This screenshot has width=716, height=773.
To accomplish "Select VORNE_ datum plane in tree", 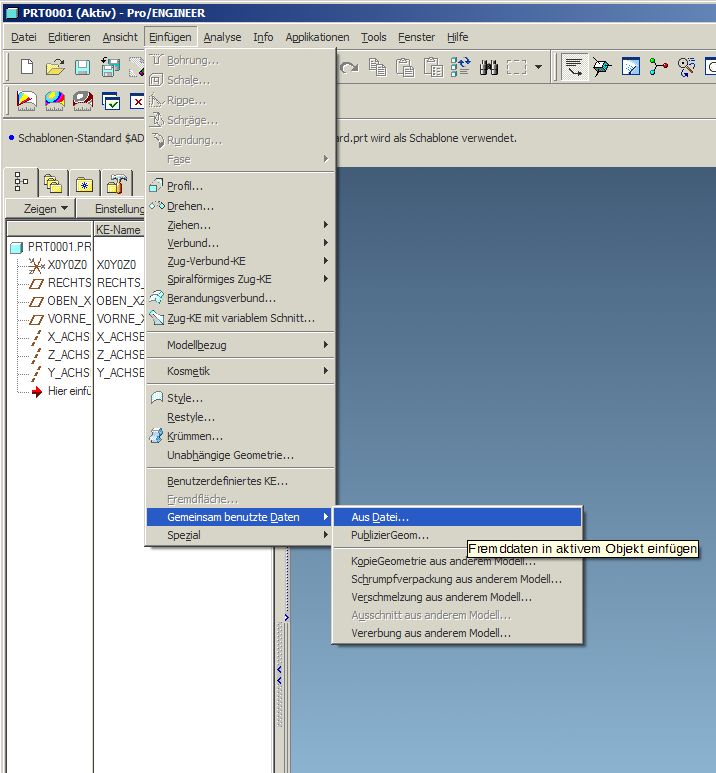I will tap(60, 319).
